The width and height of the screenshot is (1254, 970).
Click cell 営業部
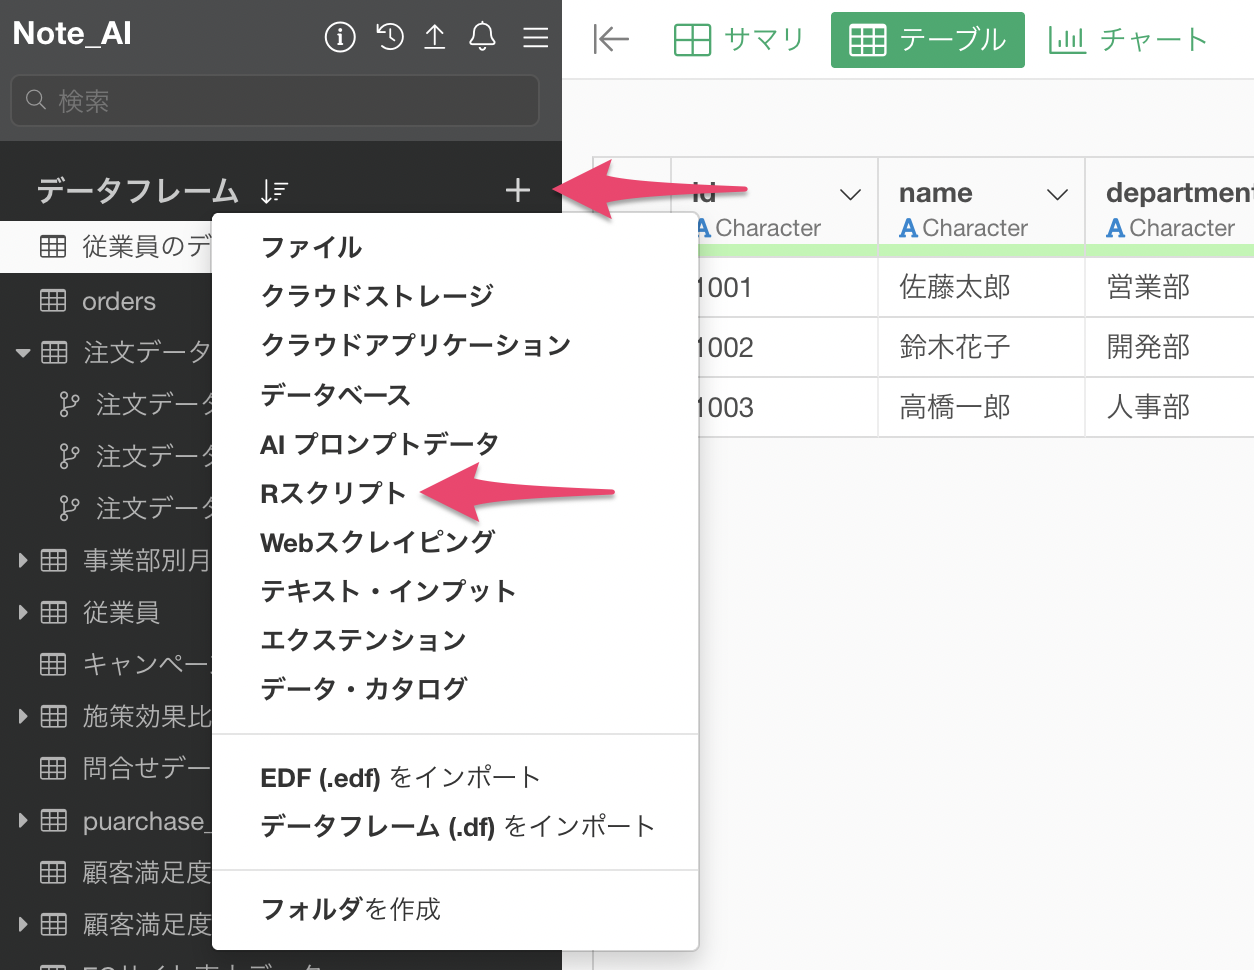(1170, 288)
